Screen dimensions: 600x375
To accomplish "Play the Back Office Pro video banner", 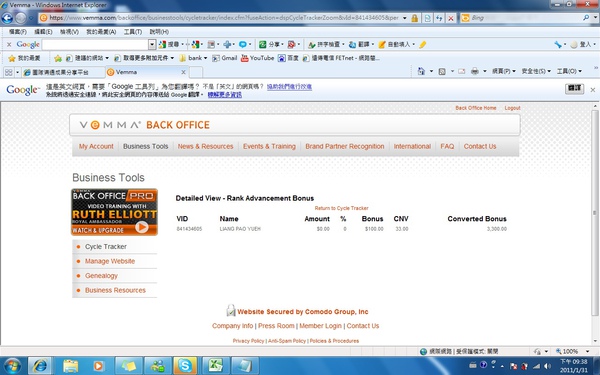I will tap(114, 212).
